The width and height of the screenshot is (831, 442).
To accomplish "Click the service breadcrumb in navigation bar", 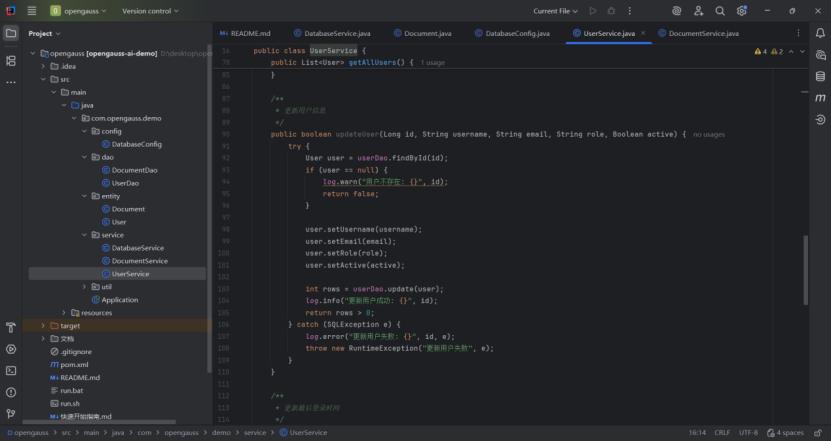I will 255,432.
